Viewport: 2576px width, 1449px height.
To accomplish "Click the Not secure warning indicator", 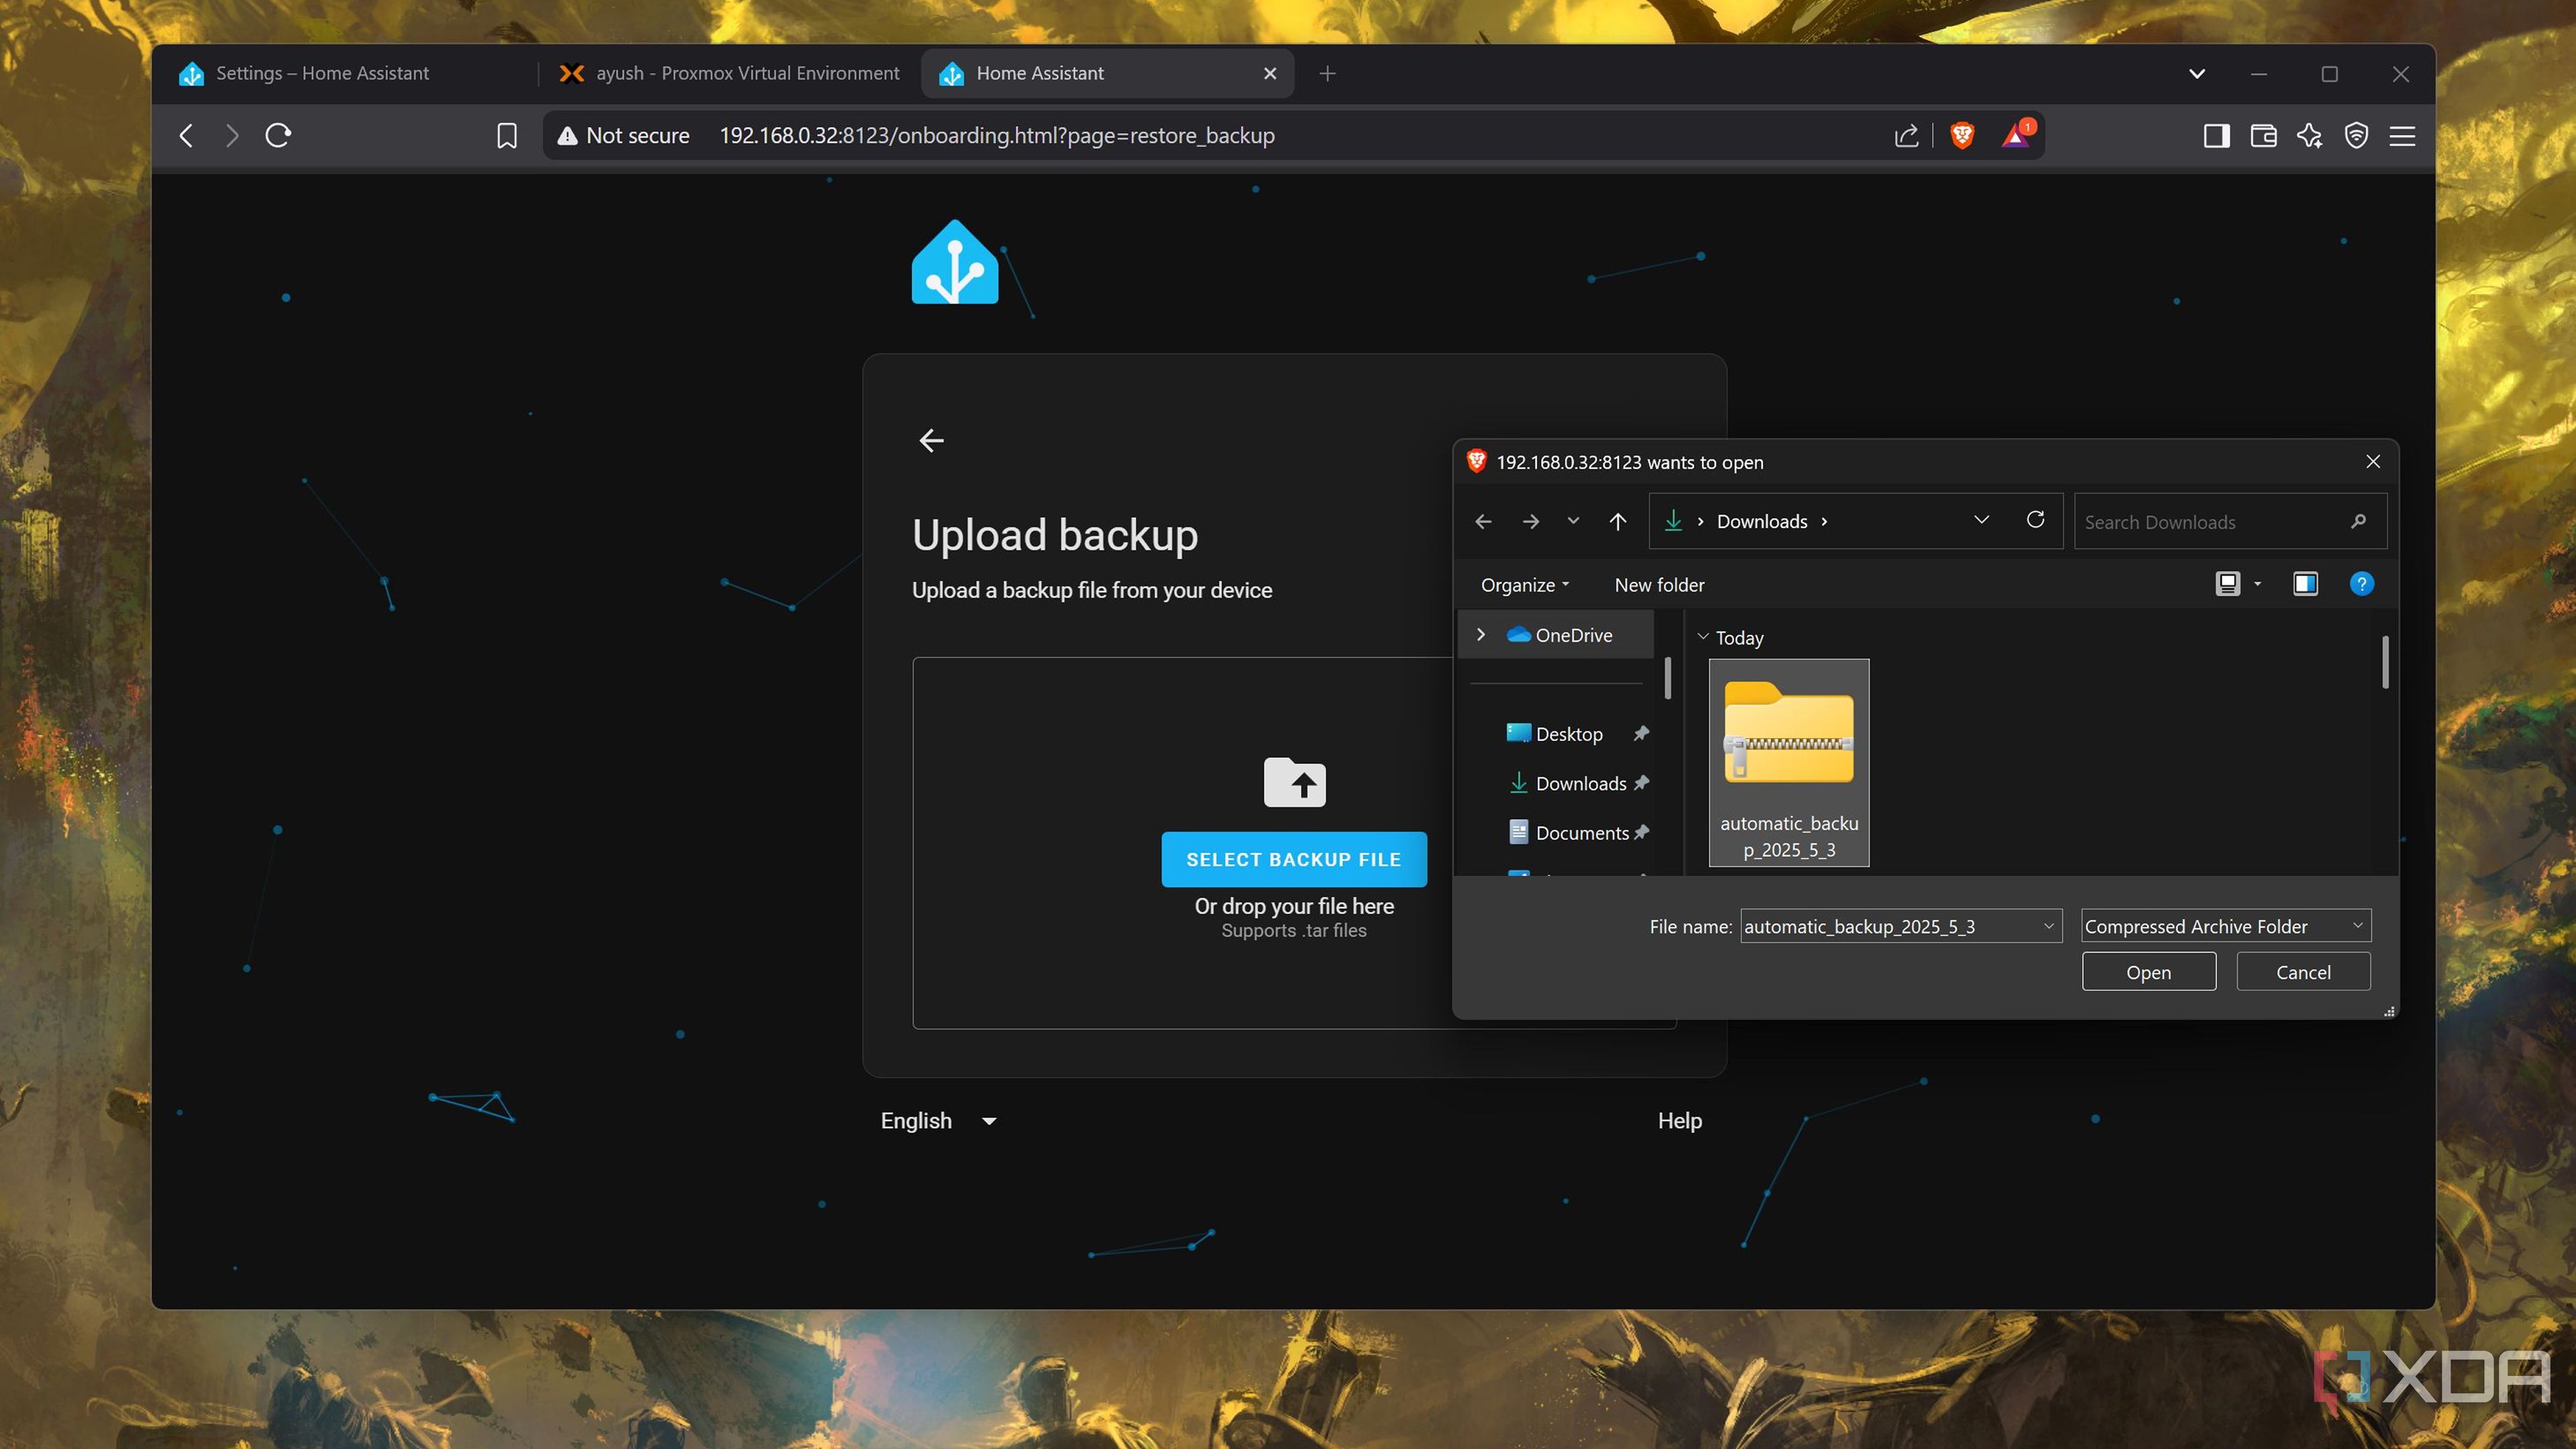I will (623, 135).
